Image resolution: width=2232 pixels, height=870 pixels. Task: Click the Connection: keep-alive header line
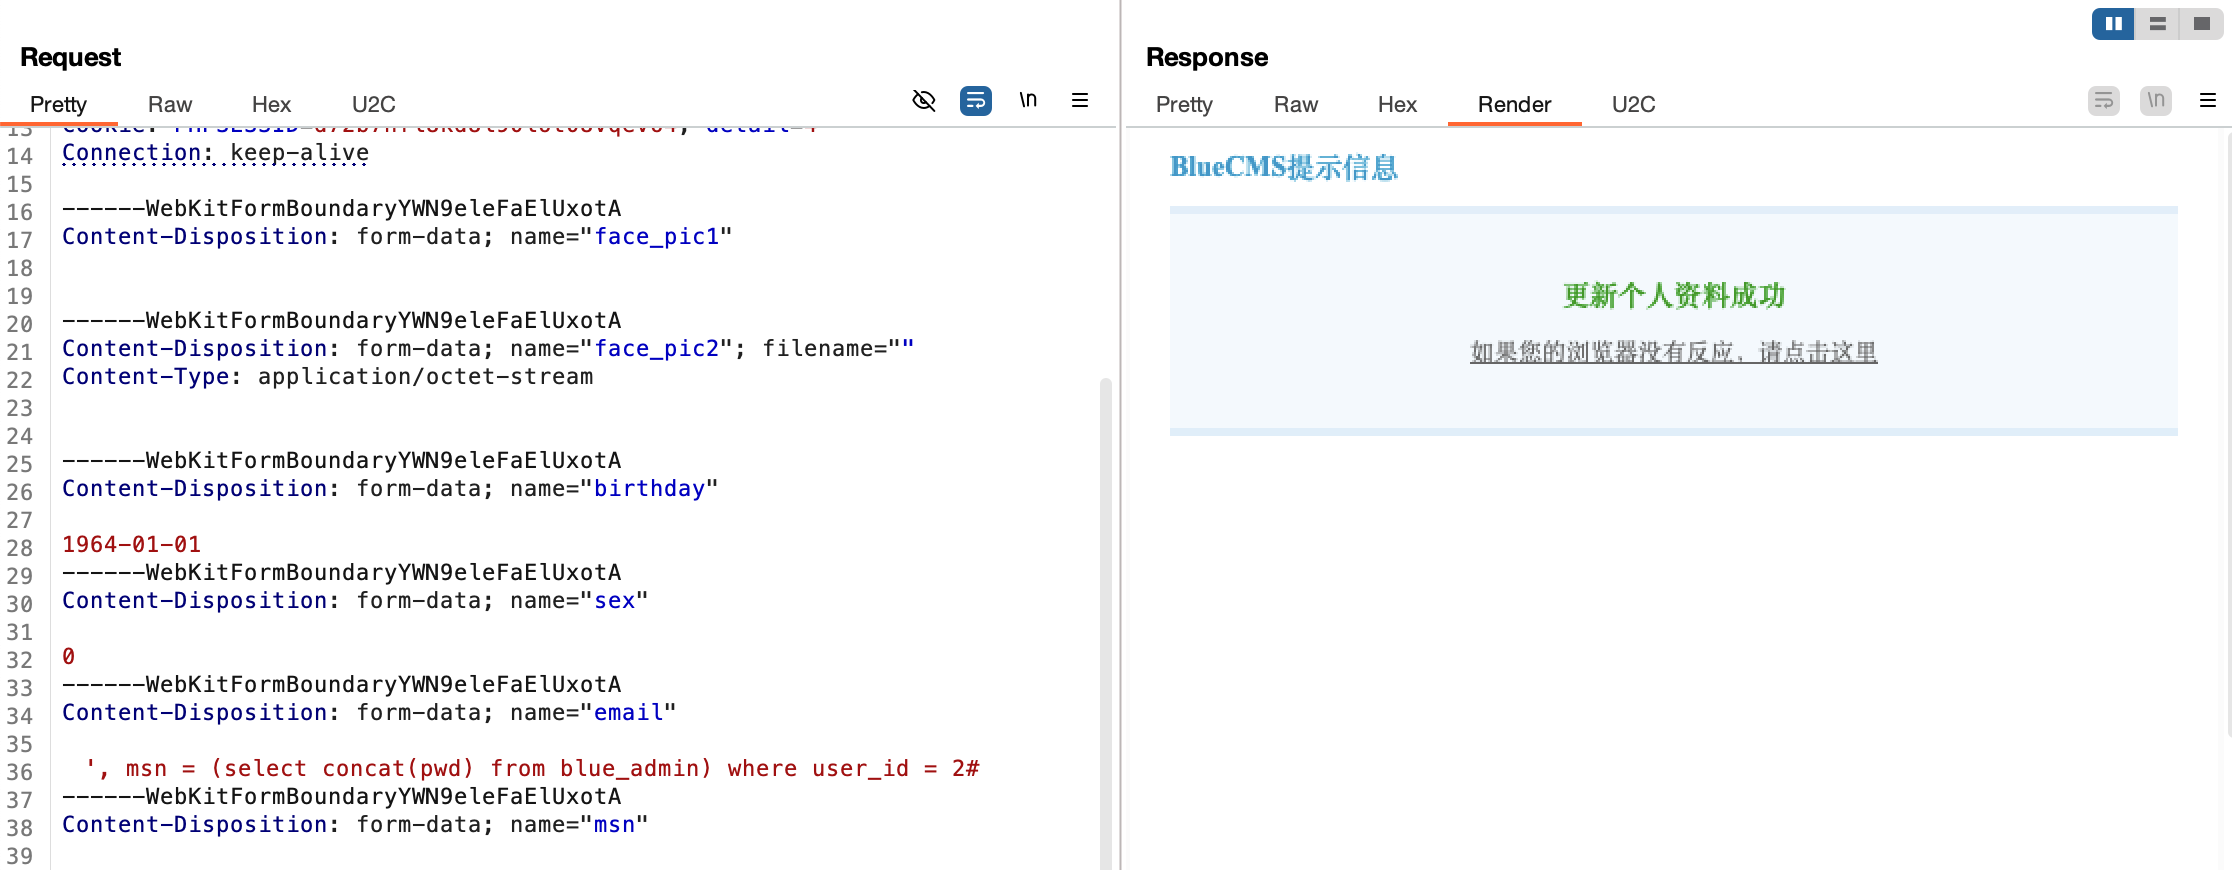[x=215, y=152]
